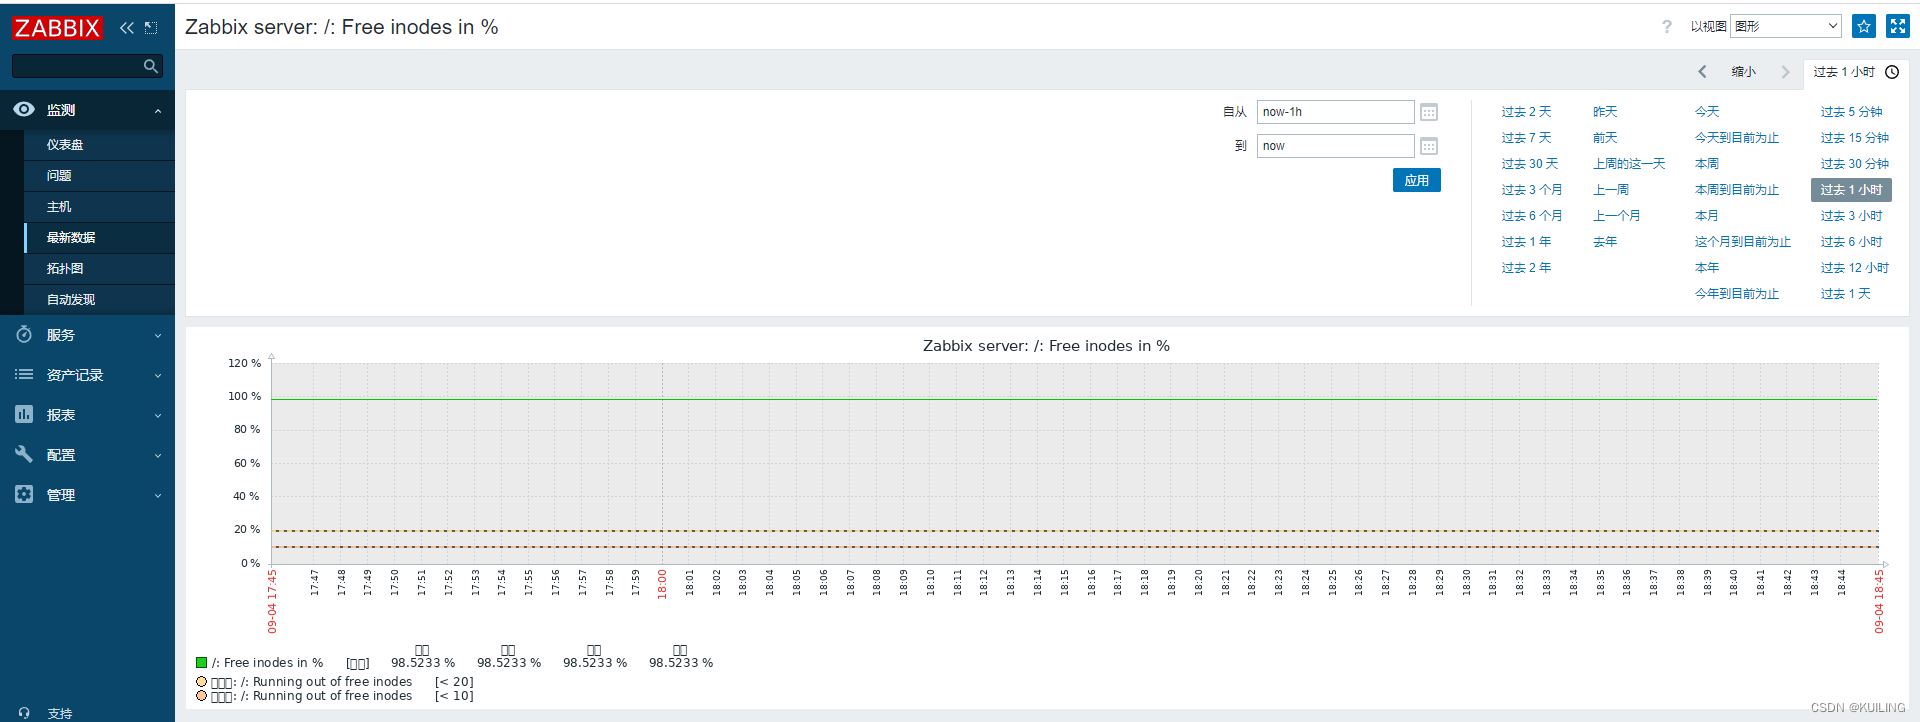The image size is (1920, 722).
Task: Click the 支持 headset icon
Action: 24,714
